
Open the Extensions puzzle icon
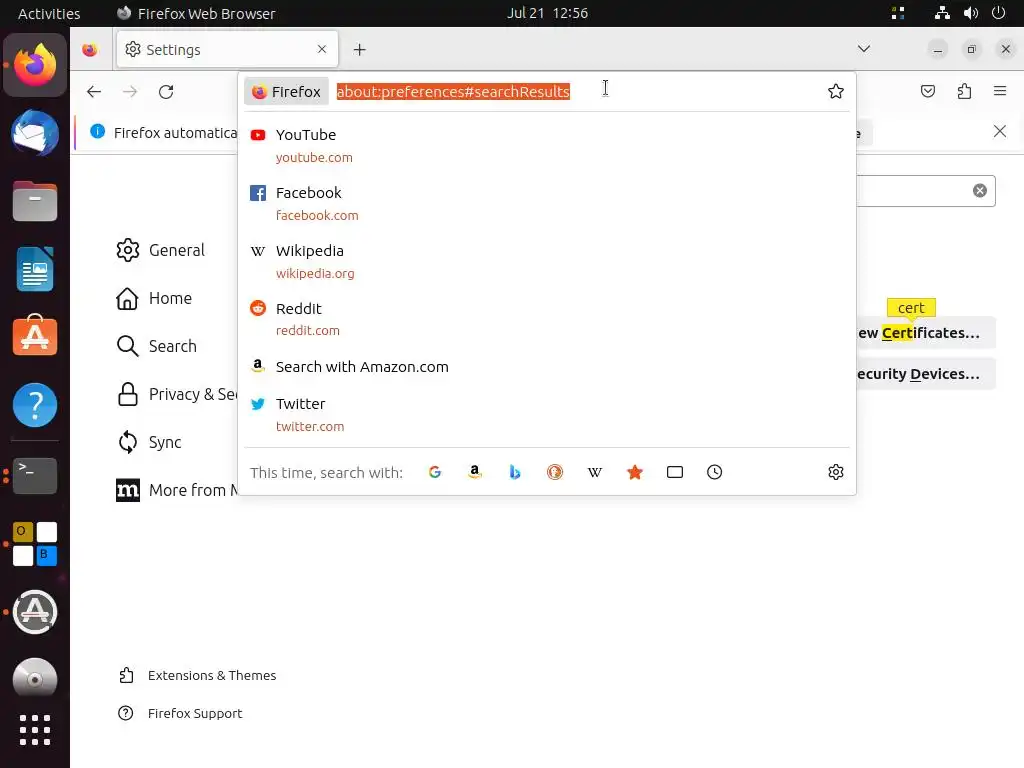pyautogui.click(x=964, y=91)
